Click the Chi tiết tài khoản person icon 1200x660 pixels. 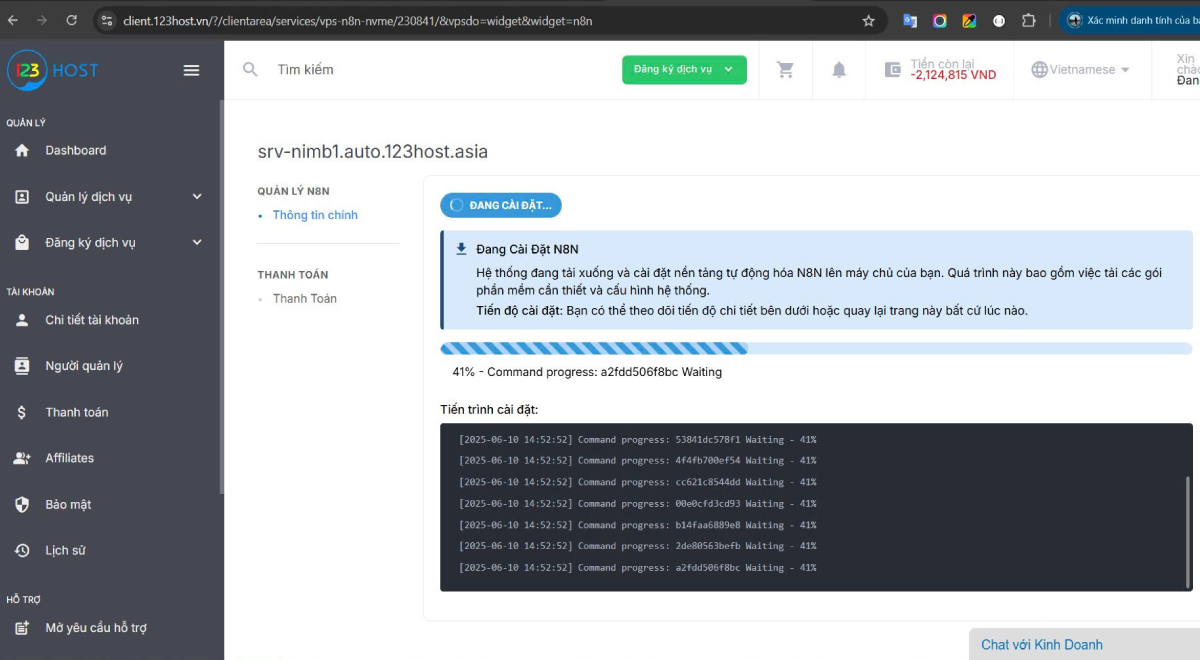(22, 320)
